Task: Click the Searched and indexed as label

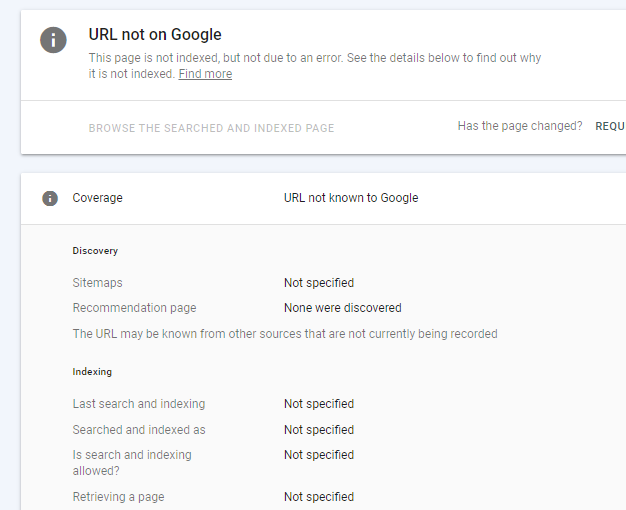Action: (x=139, y=430)
